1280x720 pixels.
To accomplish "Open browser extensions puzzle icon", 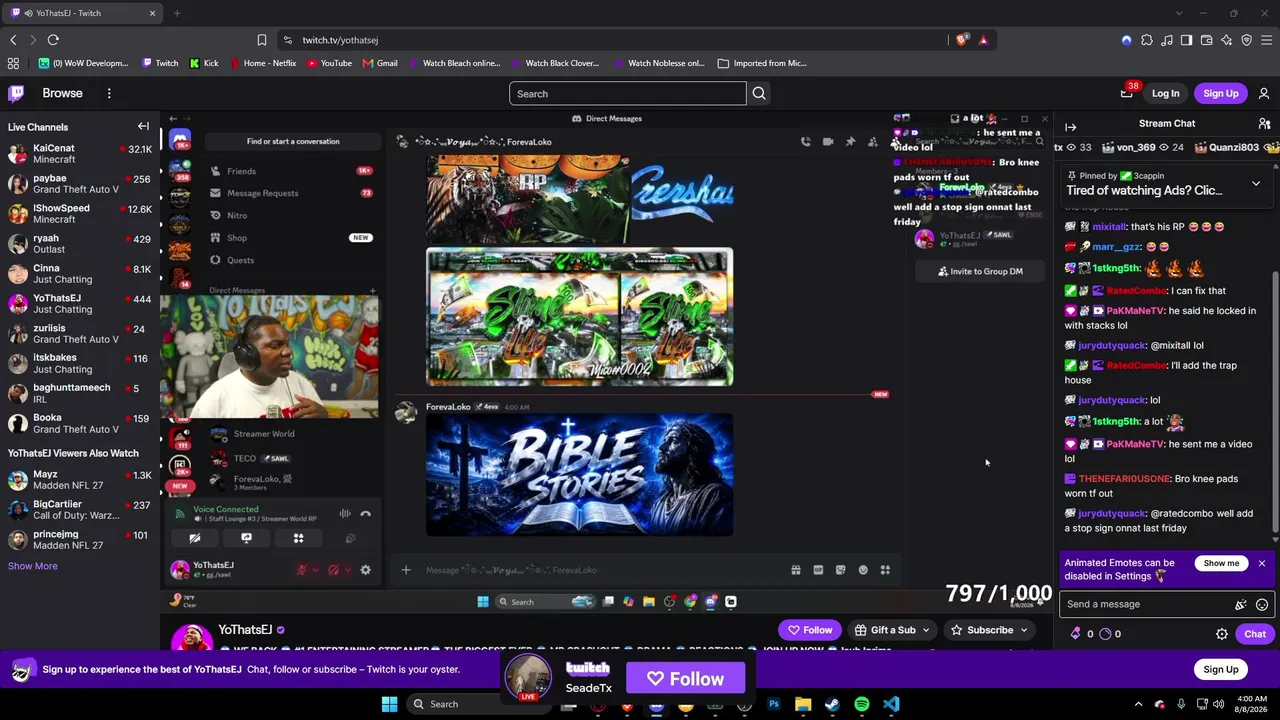I will [x=1146, y=40].
